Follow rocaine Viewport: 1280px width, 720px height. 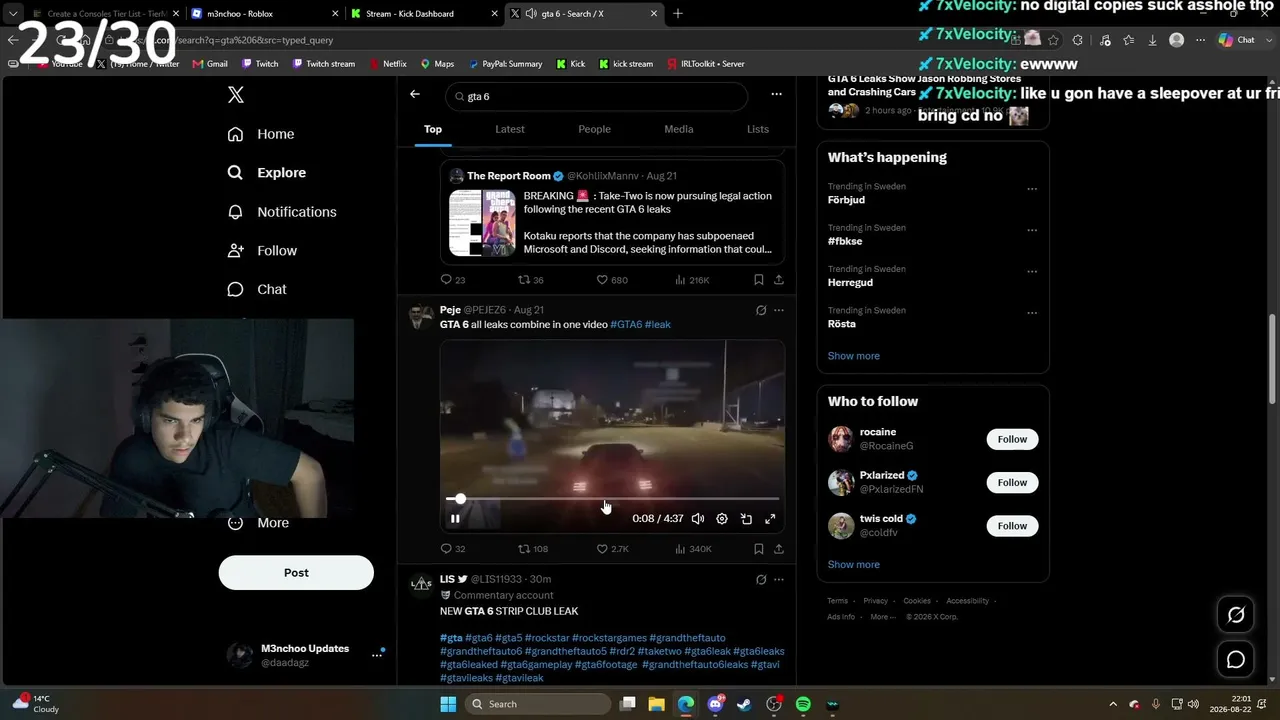point(1012,439)
